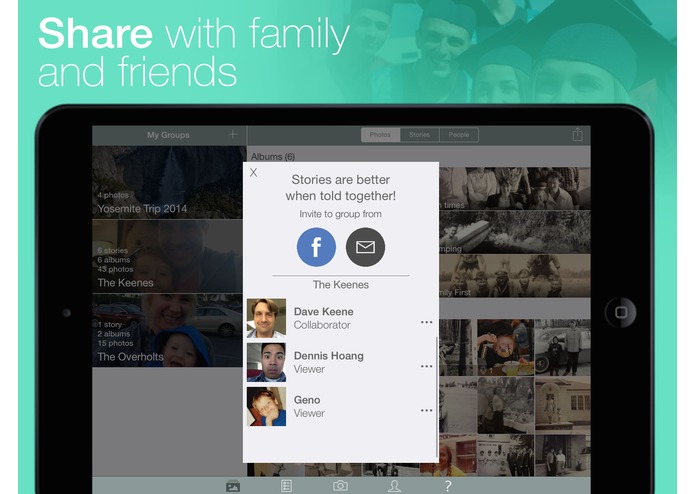Invite to group via Facebook icon
The width and height of the screenshot is (695, 494).
click(316, 247)
